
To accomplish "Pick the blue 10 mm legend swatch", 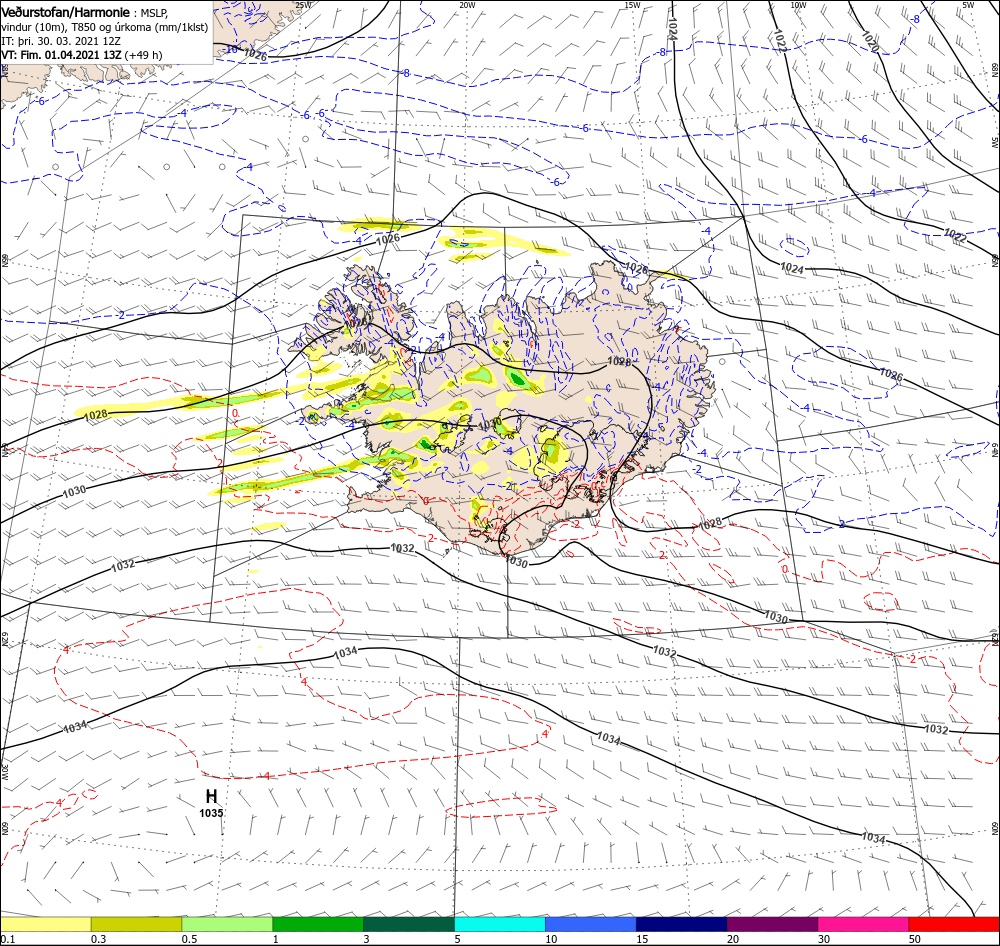I will coord(591,924).
